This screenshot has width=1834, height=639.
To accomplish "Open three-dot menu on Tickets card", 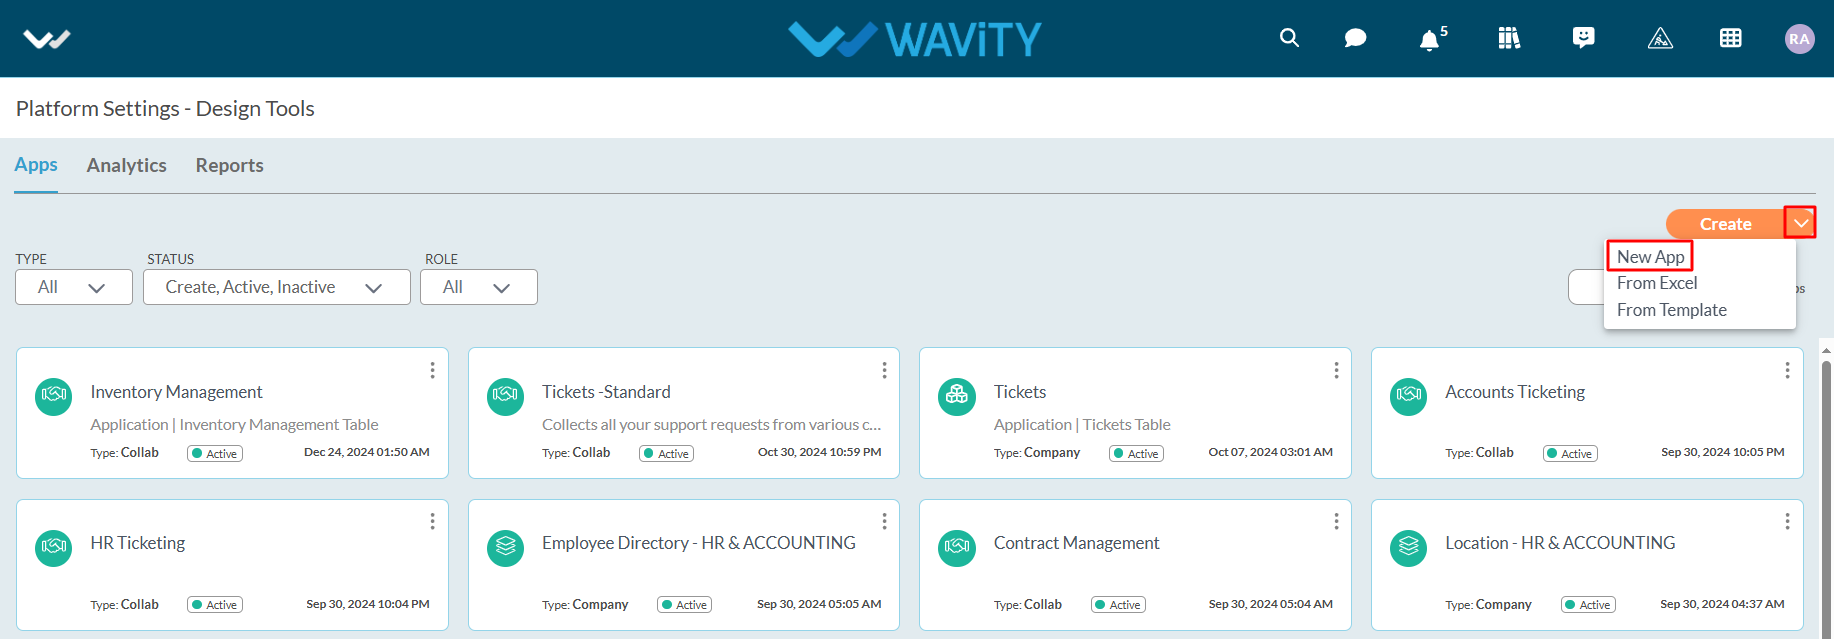I will [x=1336, y=370].
